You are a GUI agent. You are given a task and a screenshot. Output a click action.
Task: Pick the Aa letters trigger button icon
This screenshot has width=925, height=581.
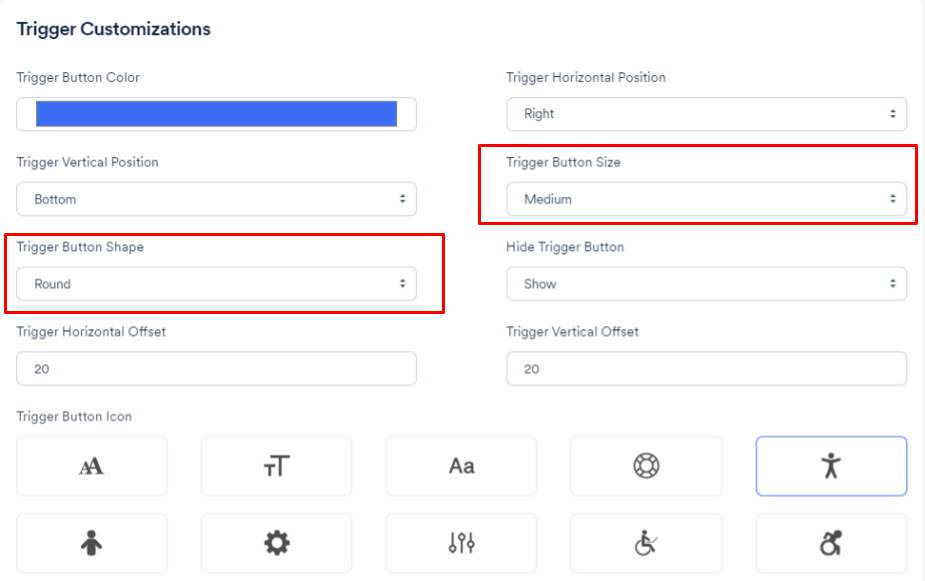tap(461, 465)
